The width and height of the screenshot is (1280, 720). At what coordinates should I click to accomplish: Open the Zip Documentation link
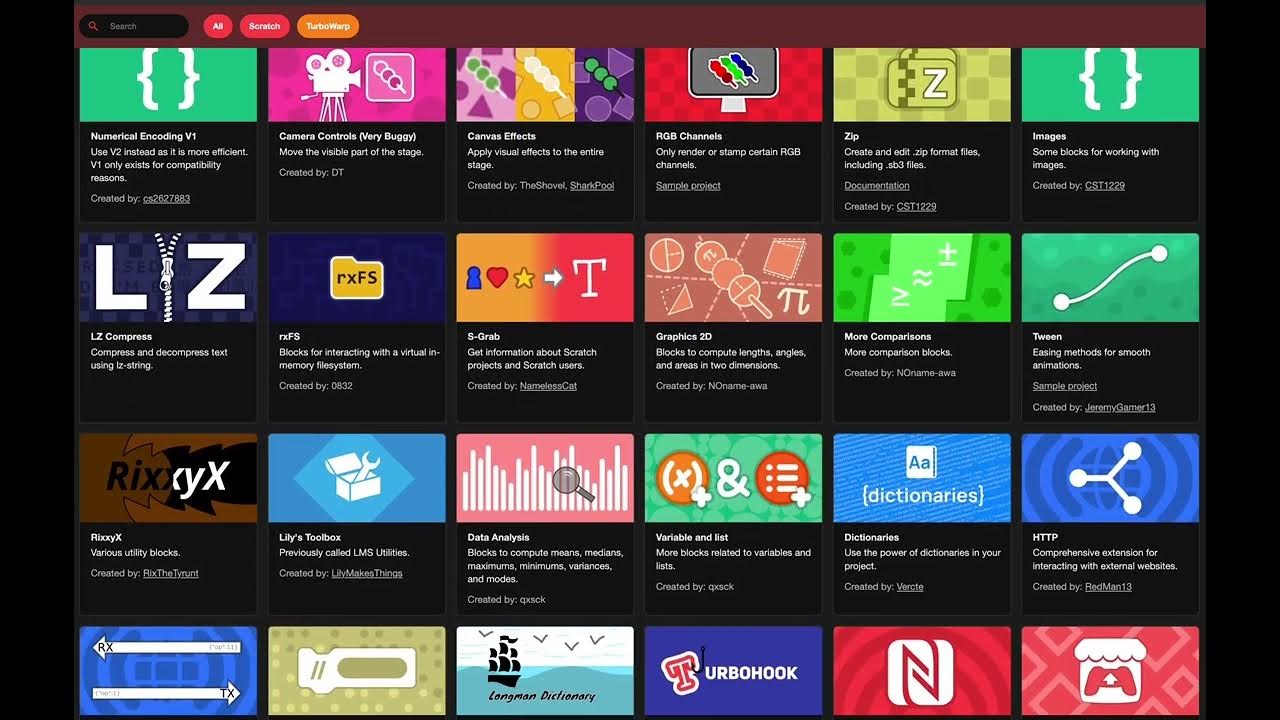pos(877,186)
